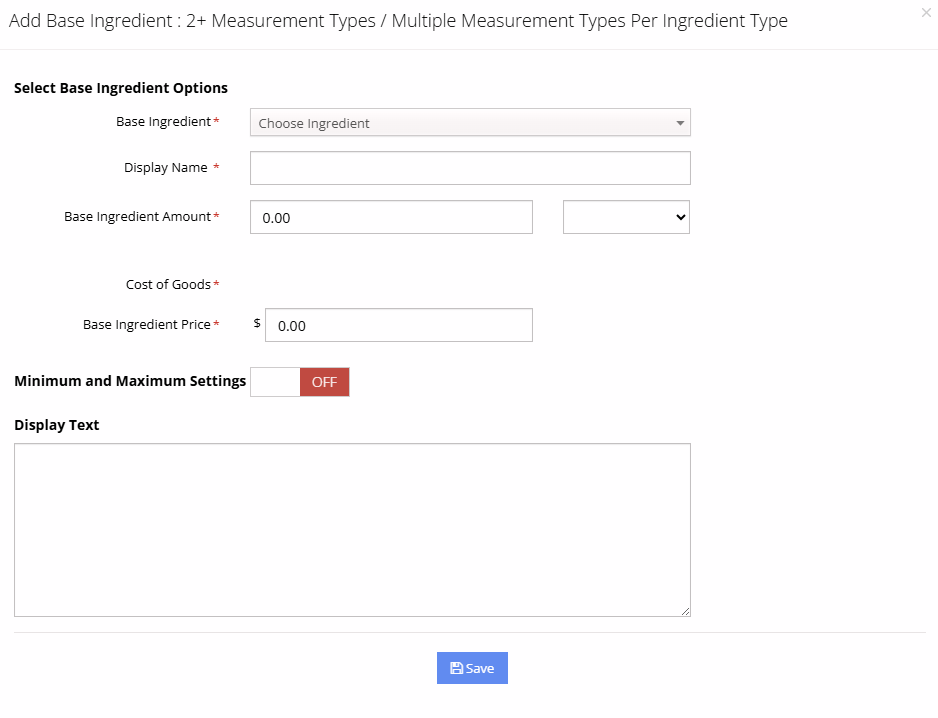Close the Add Base Ingredient dialog
This screenshot has width=938, height=718.
click(x=925, y=13)
